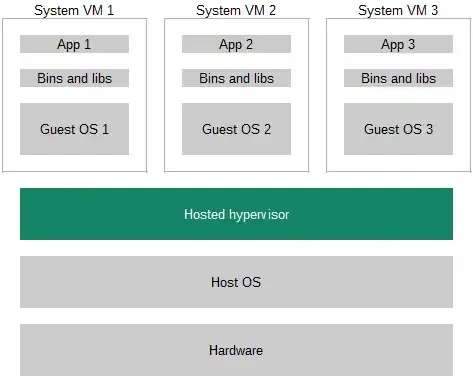Screen dimensions: 473x378
Task: Click the App 1 box
Action: click(x=74, y=44)
